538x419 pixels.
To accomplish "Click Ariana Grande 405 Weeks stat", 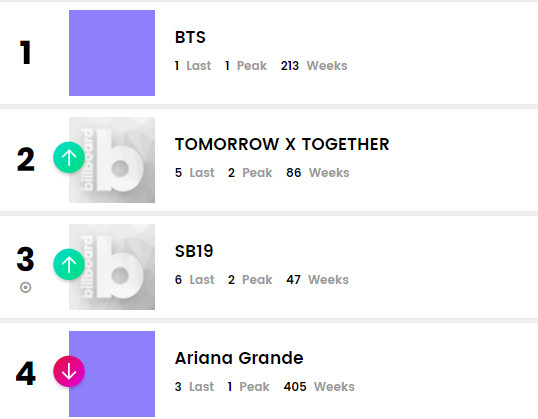I will pyautogui.click(x=319, y=387).
